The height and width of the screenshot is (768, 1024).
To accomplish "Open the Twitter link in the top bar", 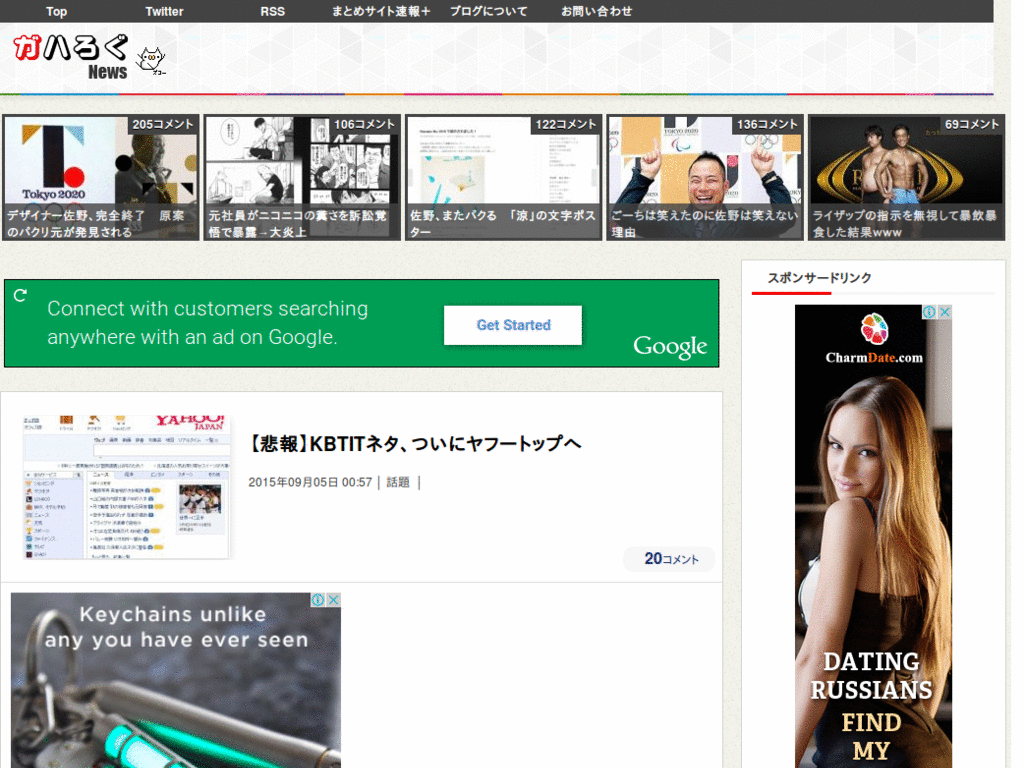I will (x=164, y=11).
